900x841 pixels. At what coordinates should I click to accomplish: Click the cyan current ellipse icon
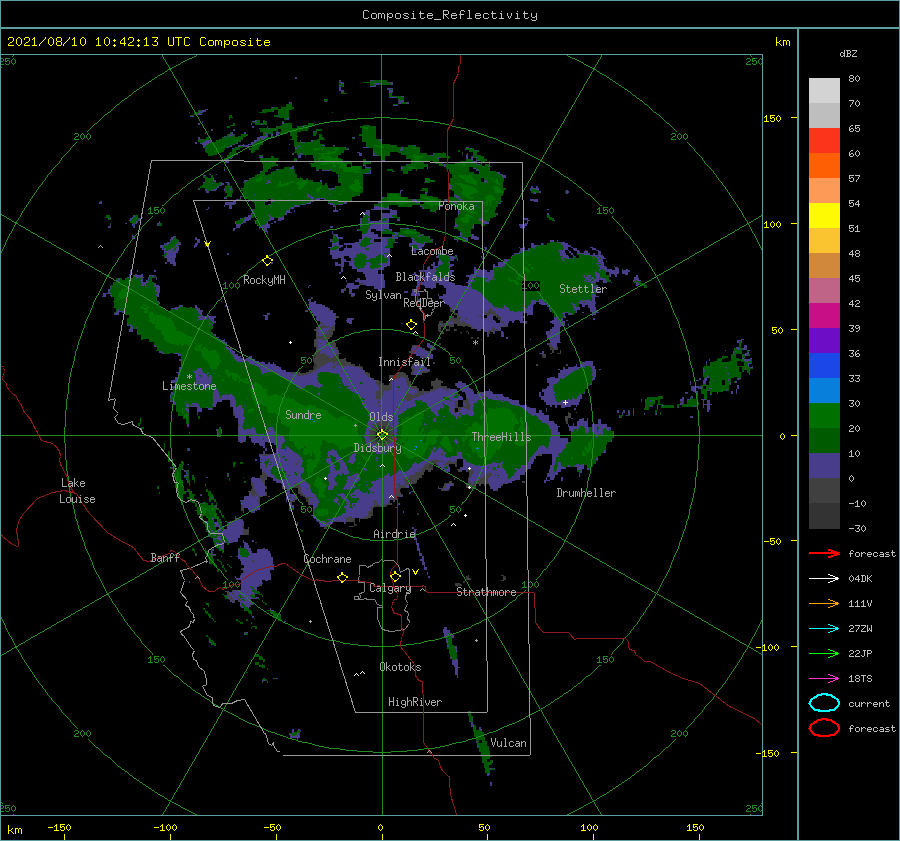824,703
